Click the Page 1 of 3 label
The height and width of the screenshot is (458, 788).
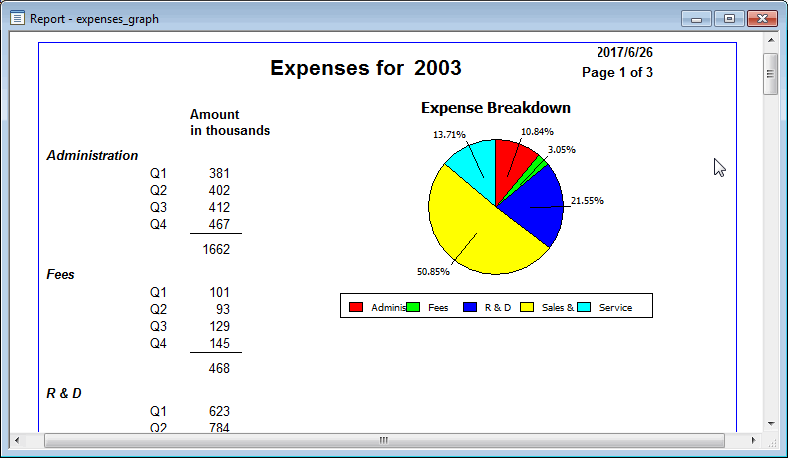point(617,72)
